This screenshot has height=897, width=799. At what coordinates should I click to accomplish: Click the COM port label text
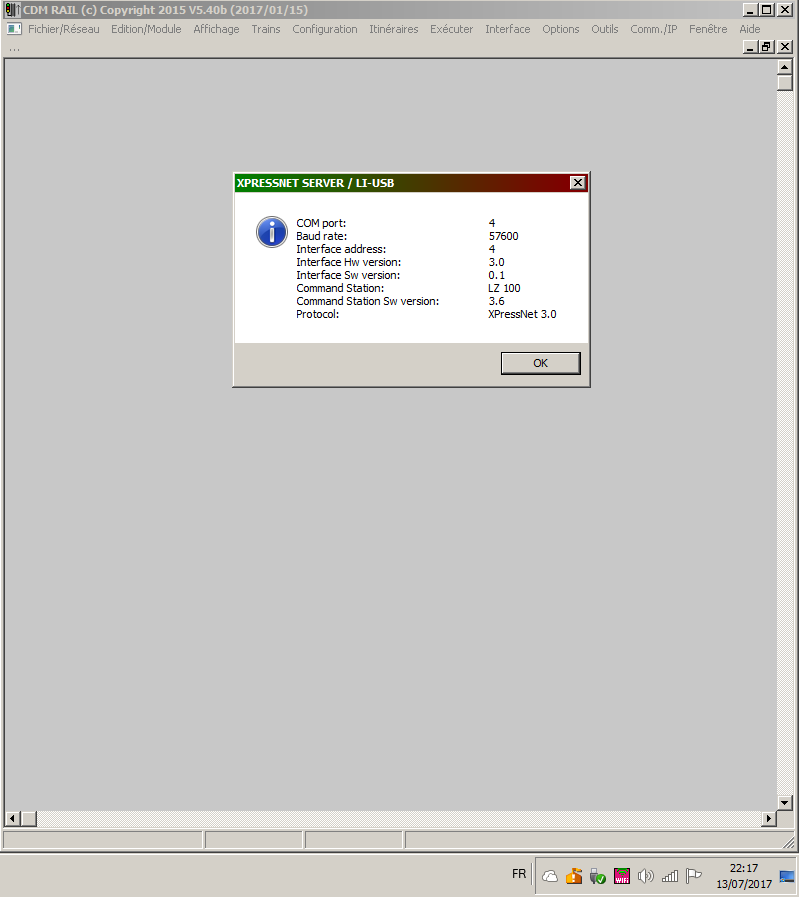(321, 223)
